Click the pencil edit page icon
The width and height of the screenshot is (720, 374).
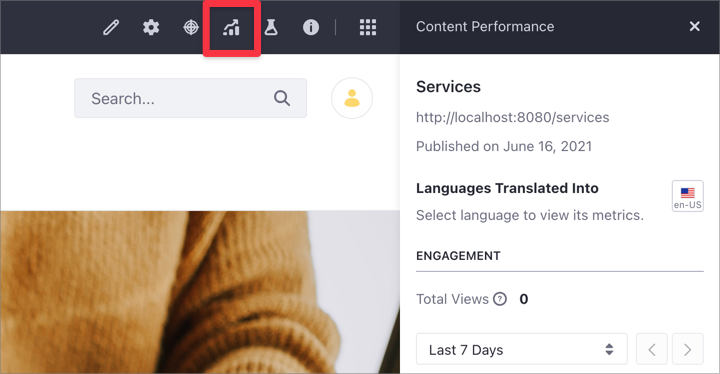(x=111, y=28)
